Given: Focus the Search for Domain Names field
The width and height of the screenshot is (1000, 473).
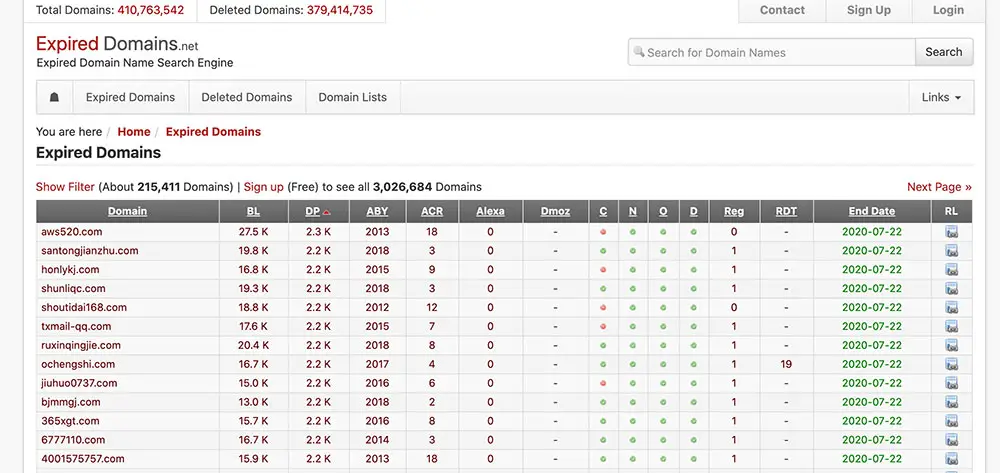Looking at the screenshot, I should [772, 52].
